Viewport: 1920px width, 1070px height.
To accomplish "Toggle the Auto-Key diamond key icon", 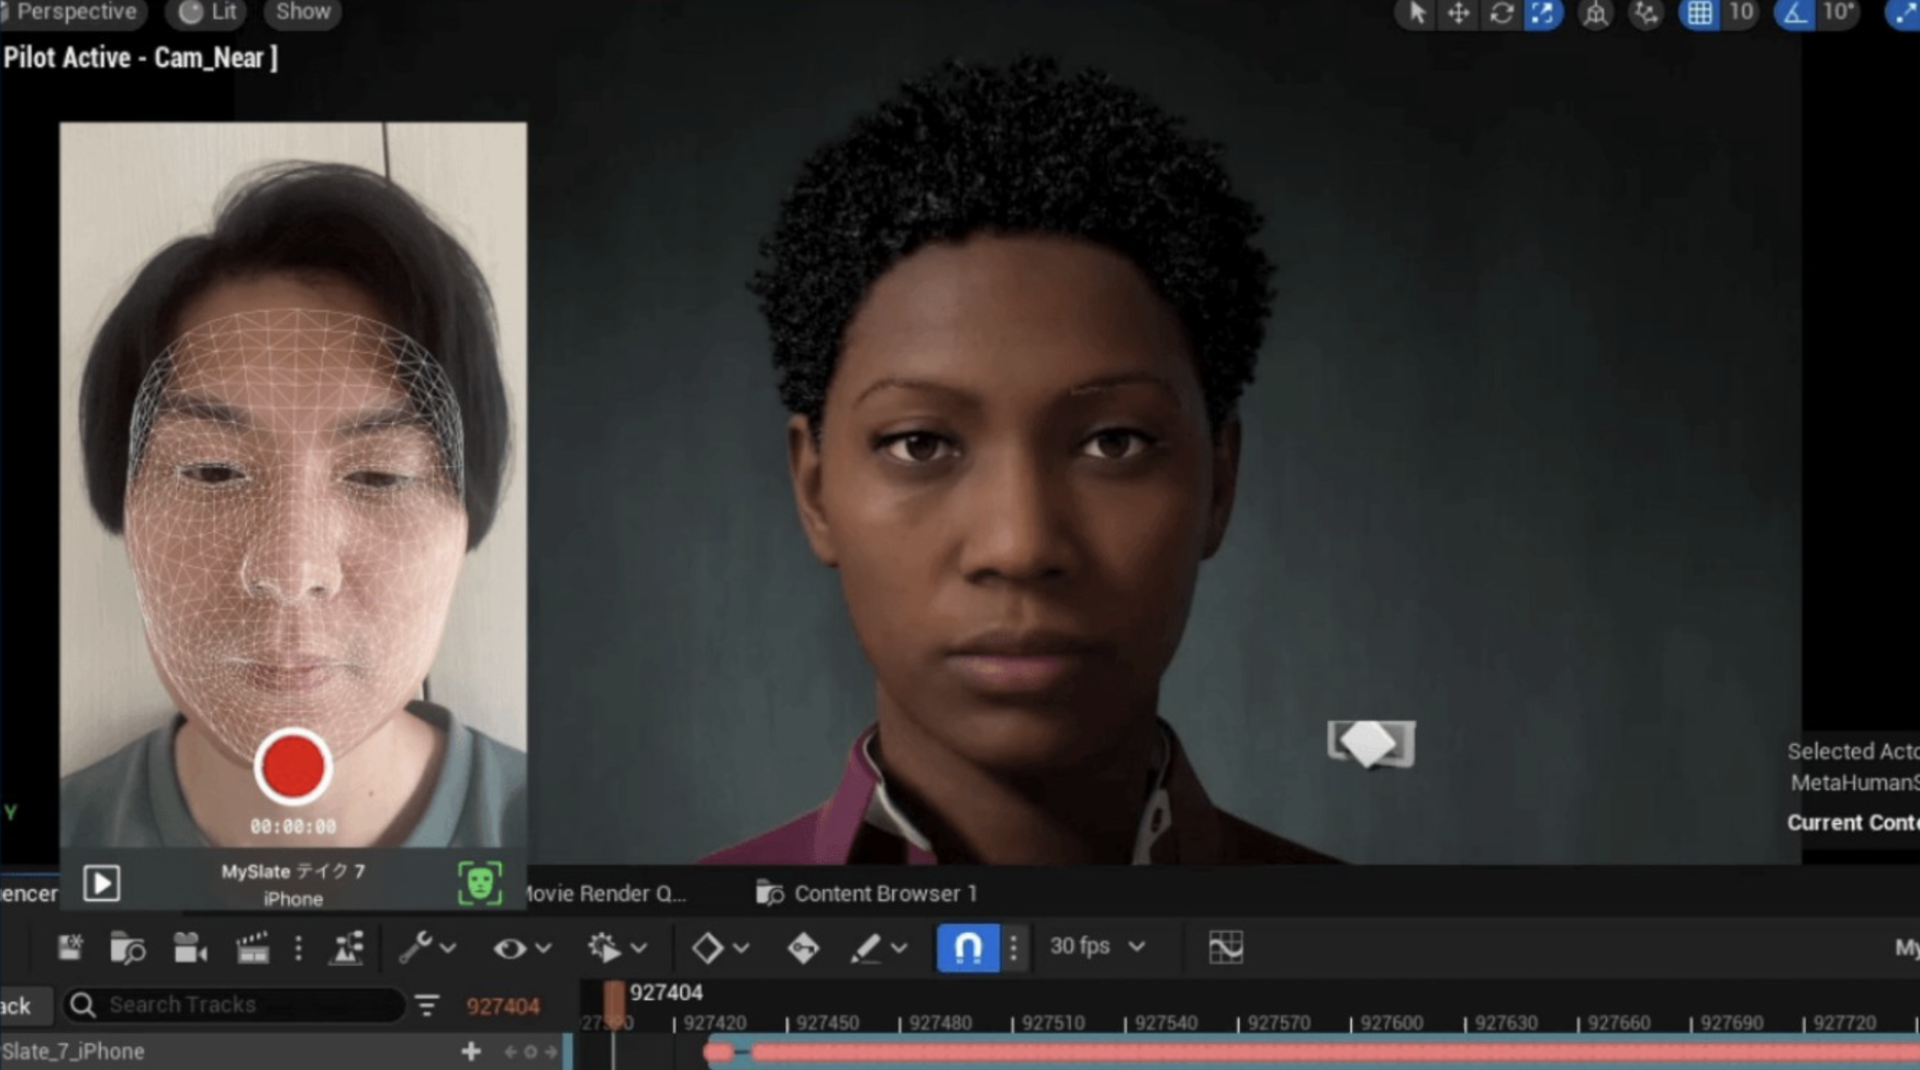I will [x=803, y=948].
